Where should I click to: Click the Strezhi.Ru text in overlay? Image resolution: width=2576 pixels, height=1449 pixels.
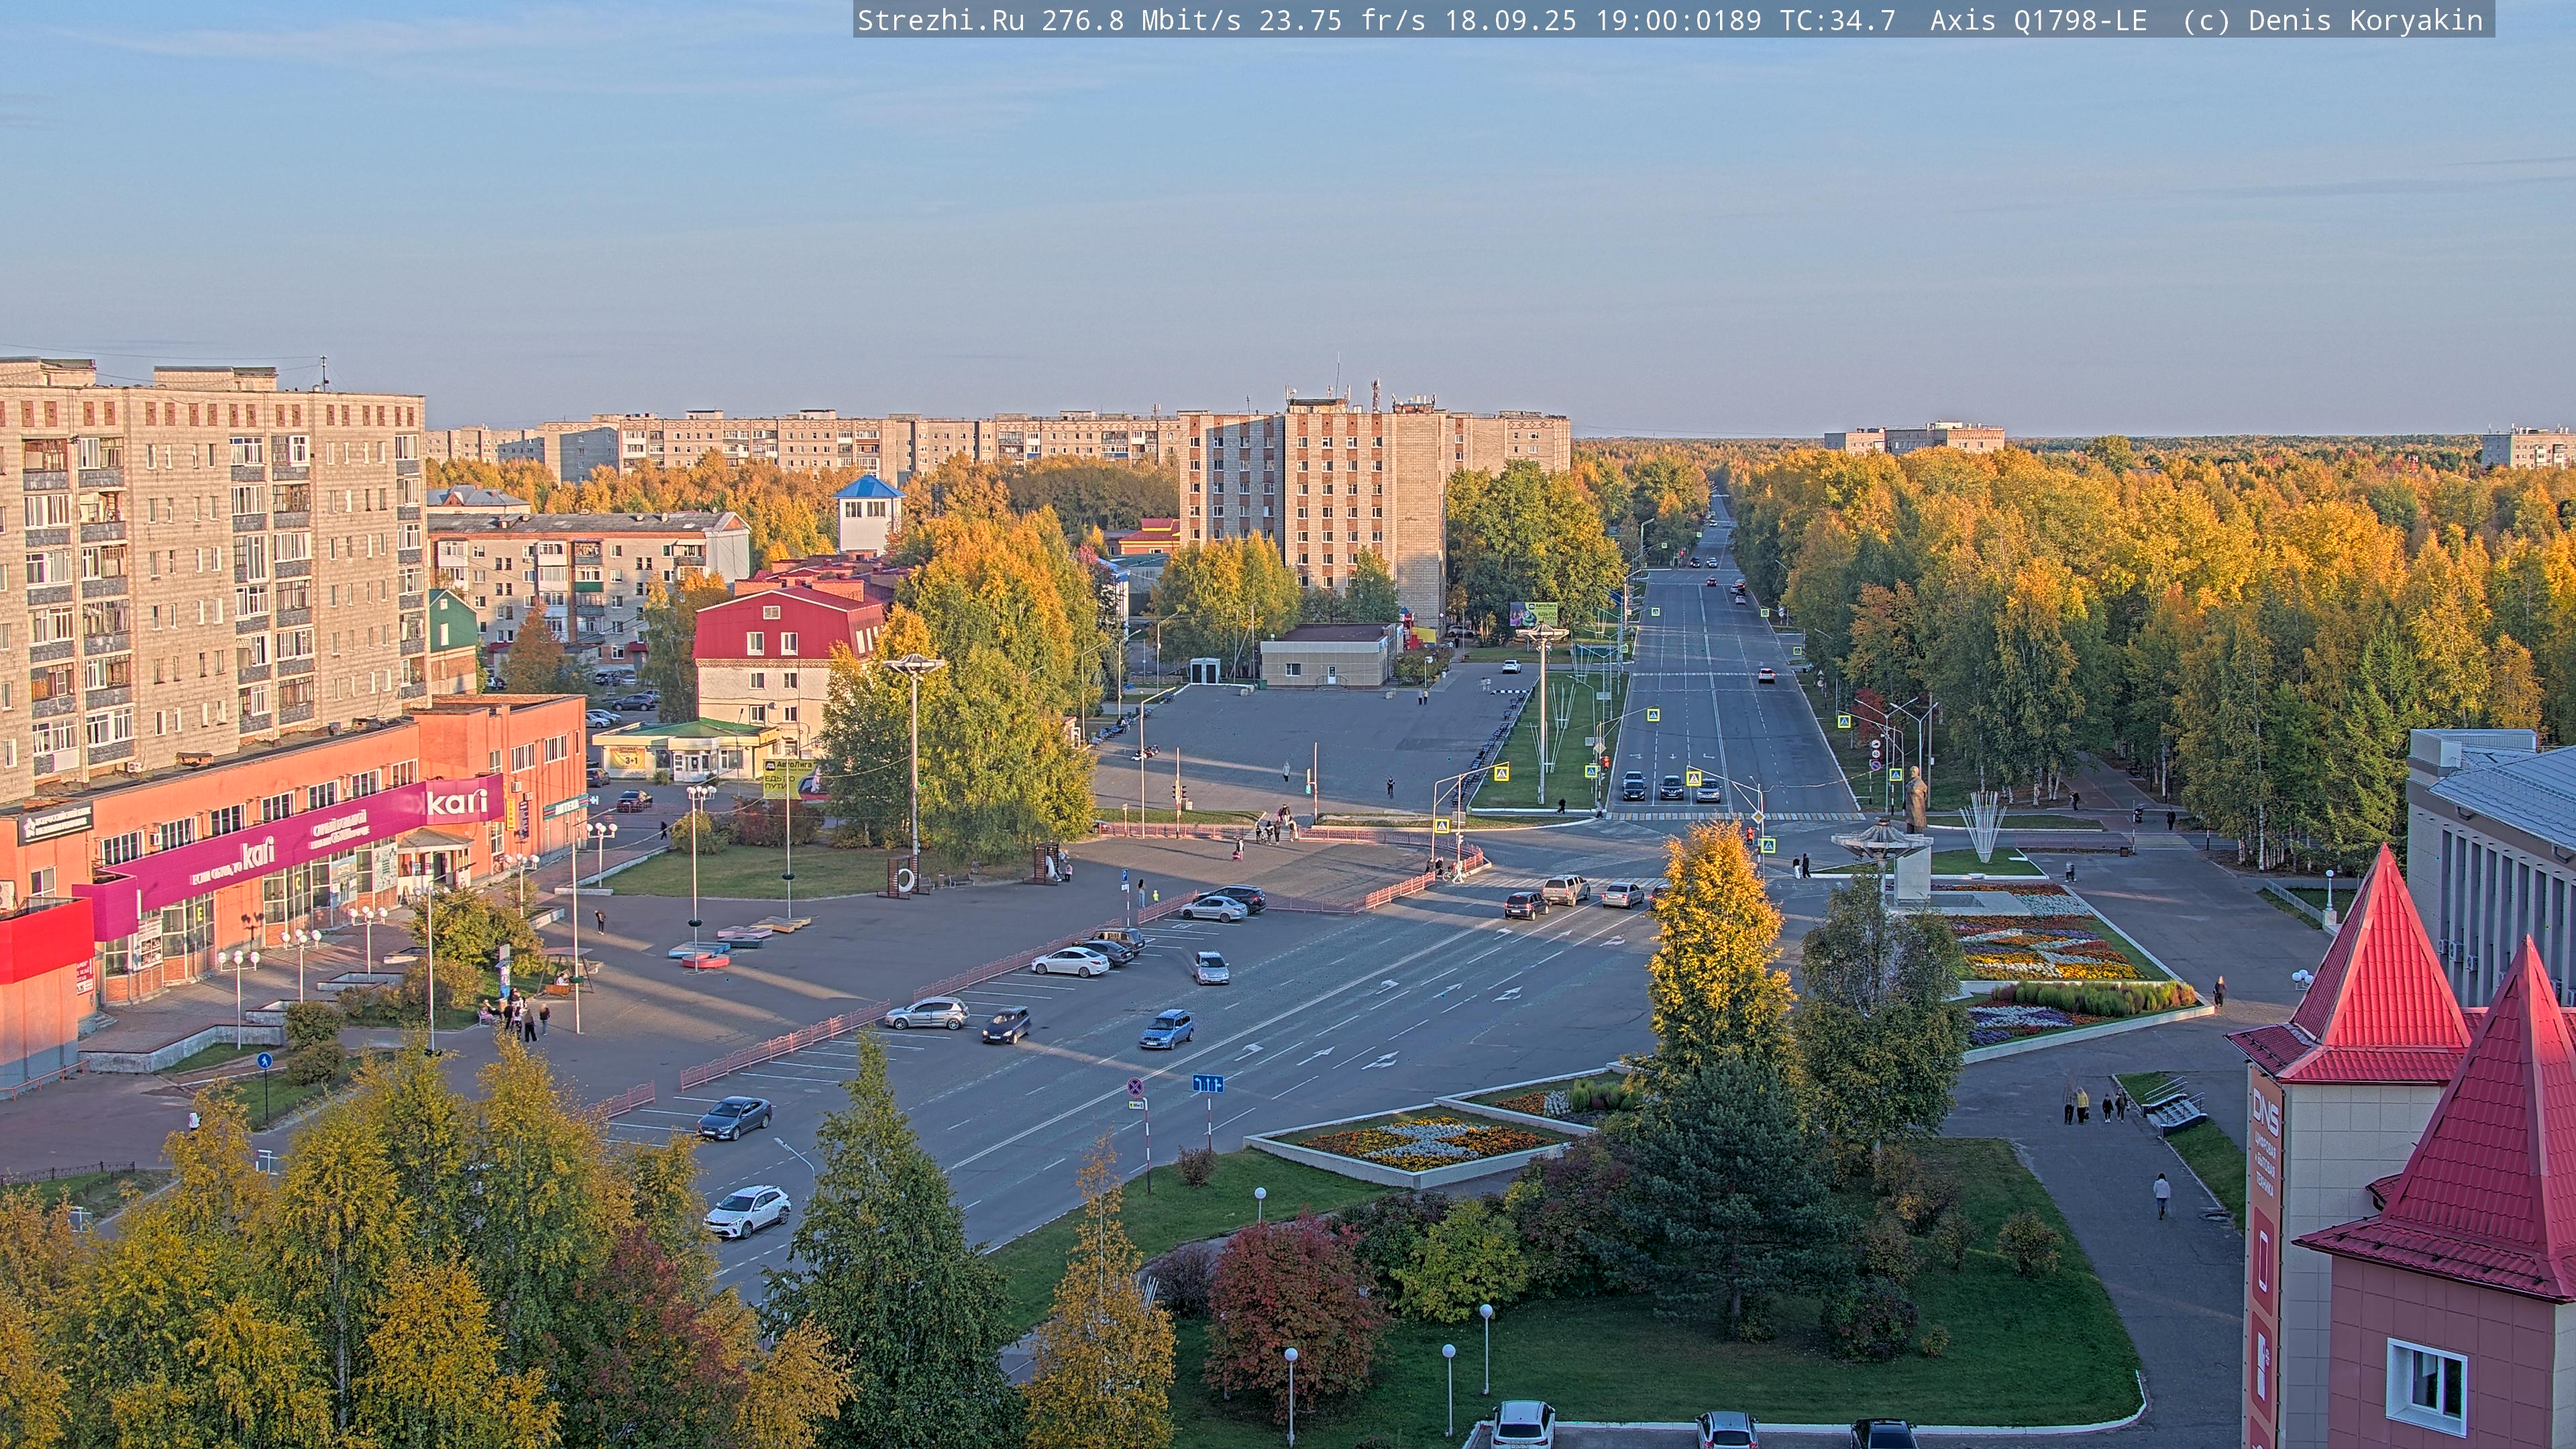tap(940, 20)
